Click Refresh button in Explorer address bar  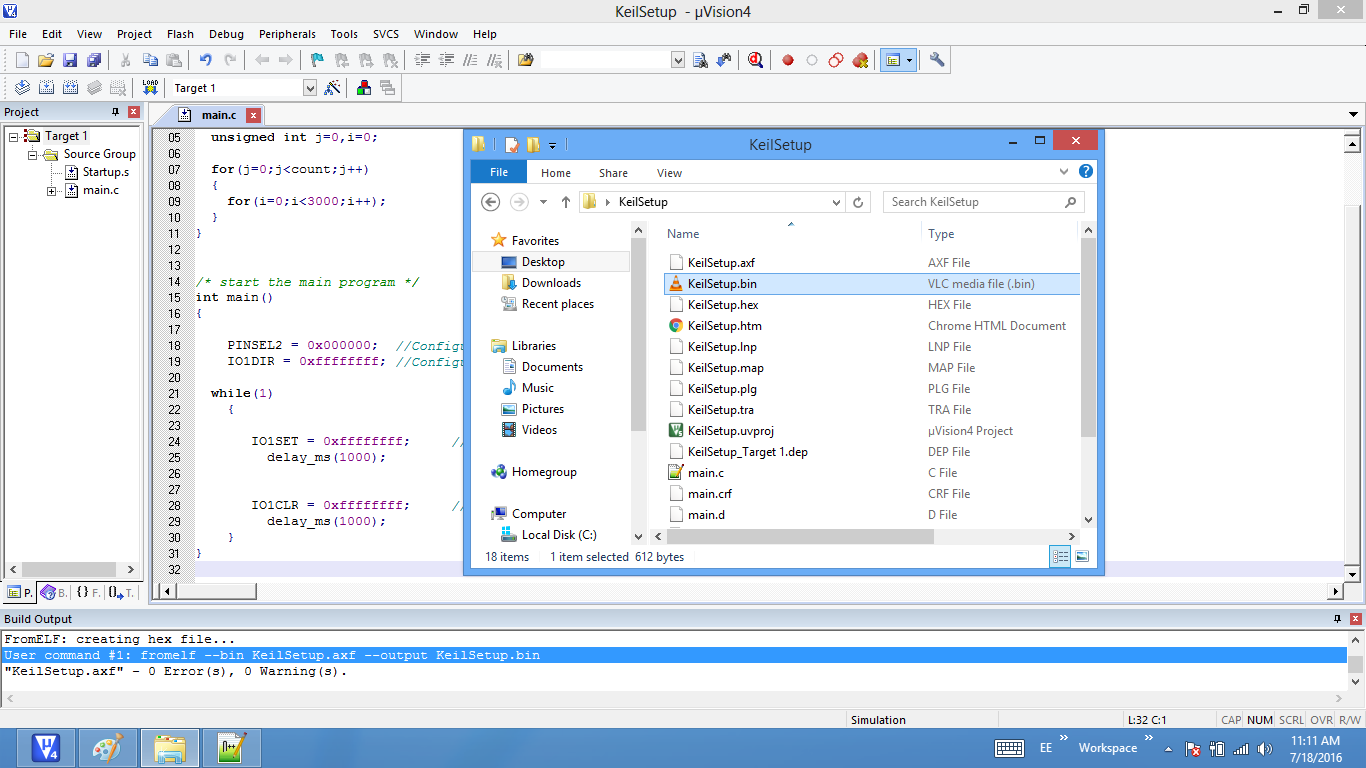pyautogui.click(x=858, y=202)
